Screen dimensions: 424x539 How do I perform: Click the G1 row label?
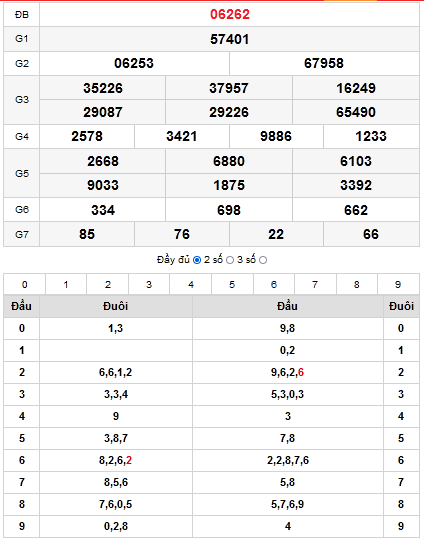point(22,39)
